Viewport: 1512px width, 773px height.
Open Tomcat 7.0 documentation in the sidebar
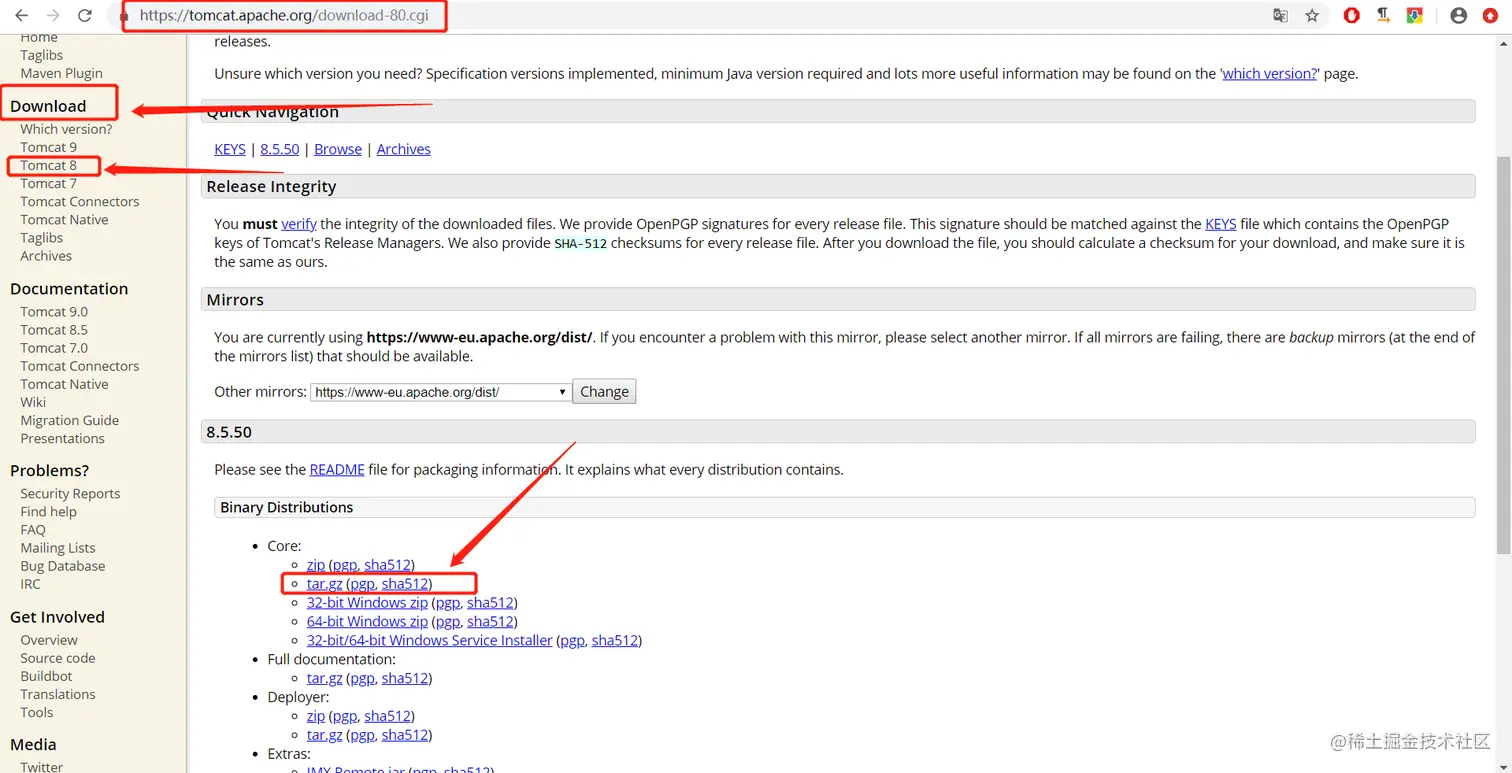pyautogui.click(x=54, y=348)
